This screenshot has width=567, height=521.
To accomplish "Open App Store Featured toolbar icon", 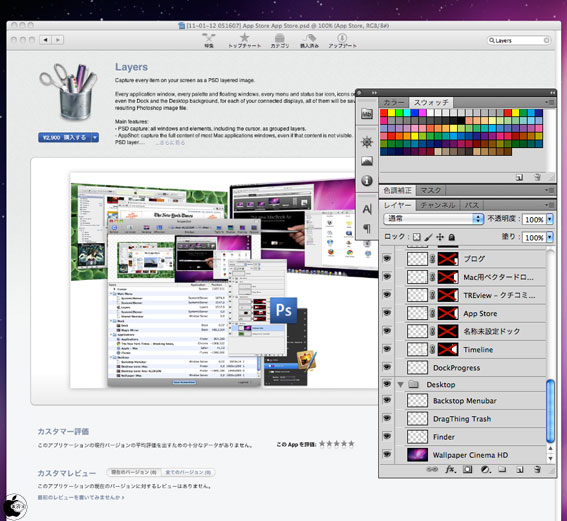I will pos(209,40).
